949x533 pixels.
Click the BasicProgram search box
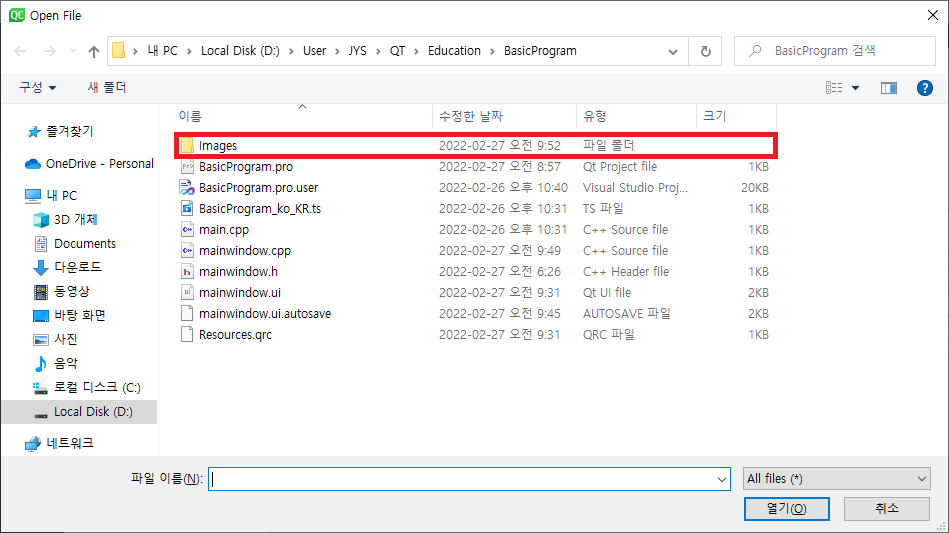pyautogui.click(x=835, y=51)
